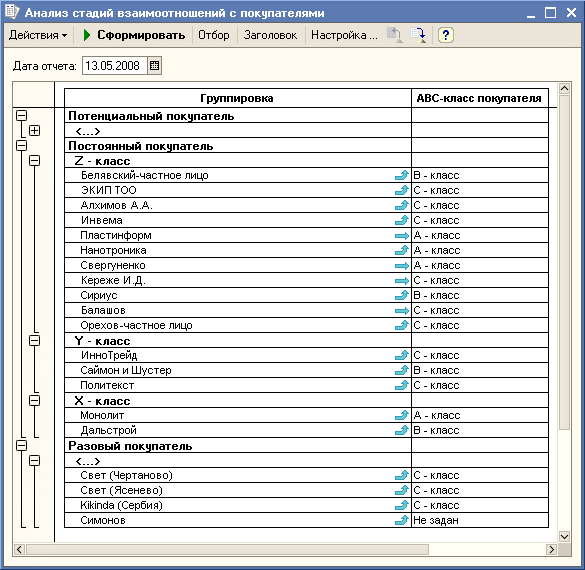Open the calendar picker beside report date
The image size is (585, 570).
(x=154, y=66)
